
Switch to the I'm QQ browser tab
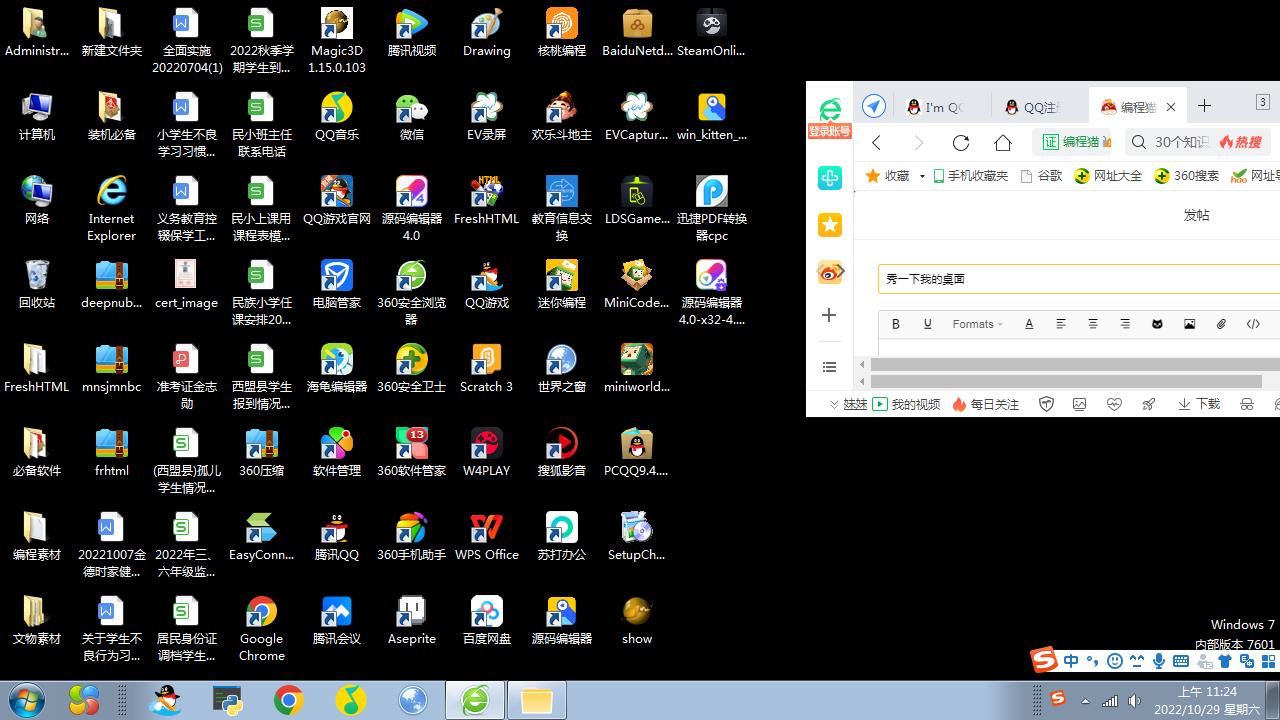[943, 107]
